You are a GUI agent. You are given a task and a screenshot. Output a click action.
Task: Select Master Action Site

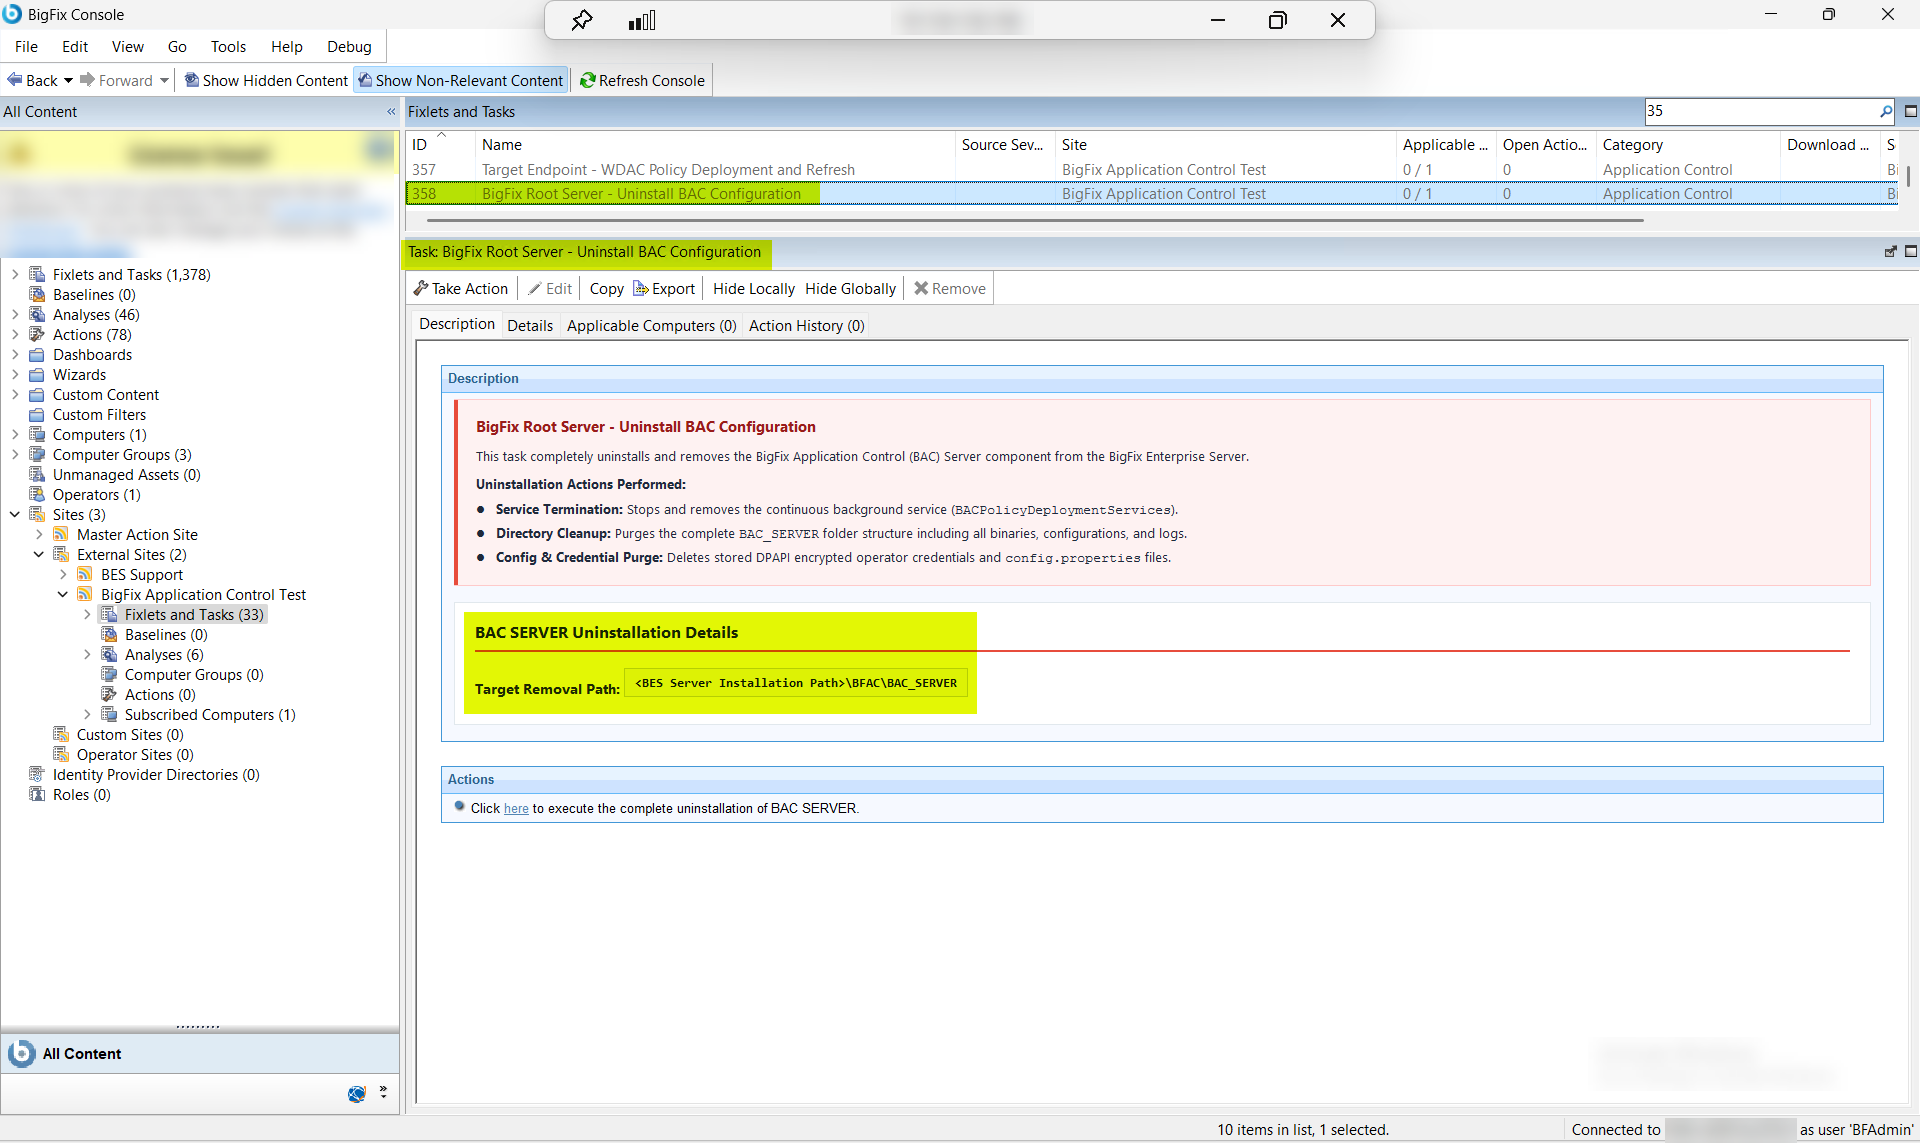[x=137, y=534]
